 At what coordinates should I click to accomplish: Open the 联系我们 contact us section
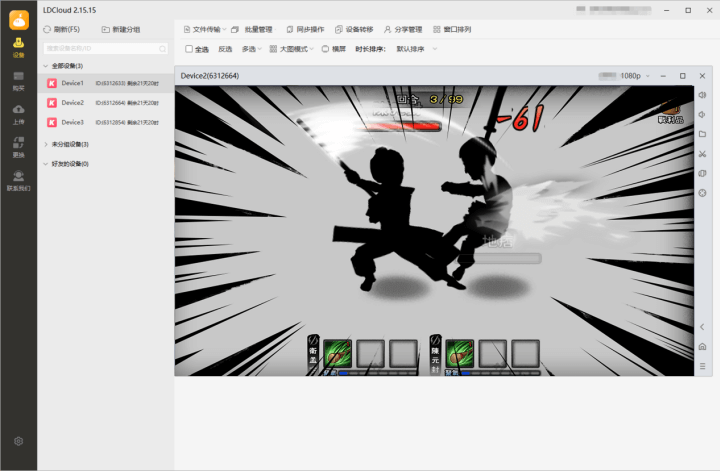tap(18, 181)
